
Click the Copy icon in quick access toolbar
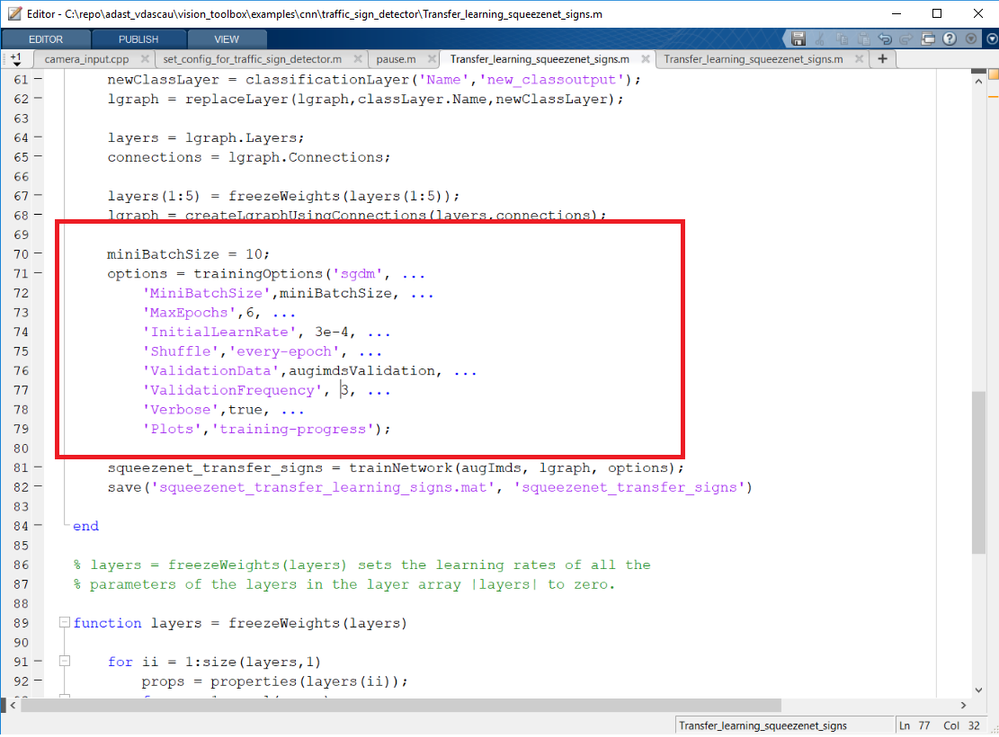pyautogui.click(x=842, y=39)
